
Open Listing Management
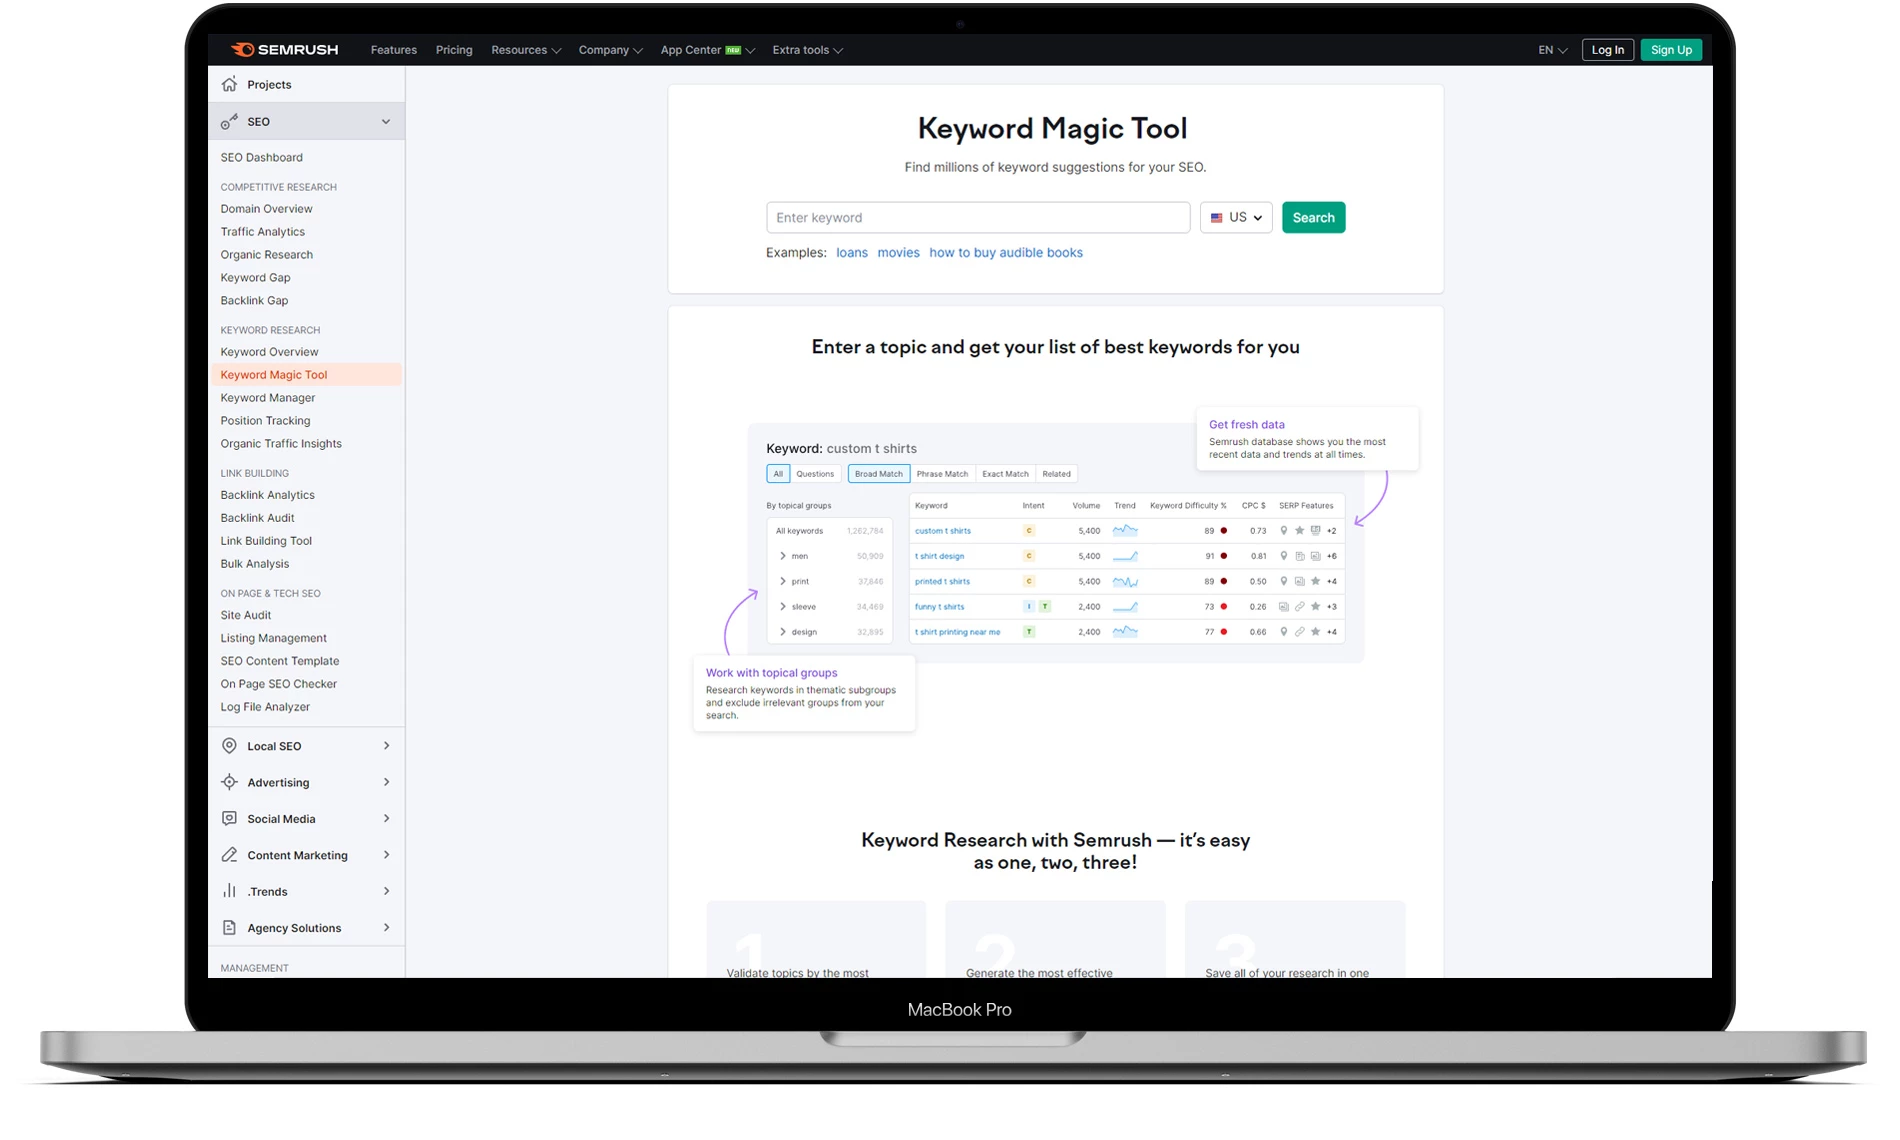(x=274, y=638)
